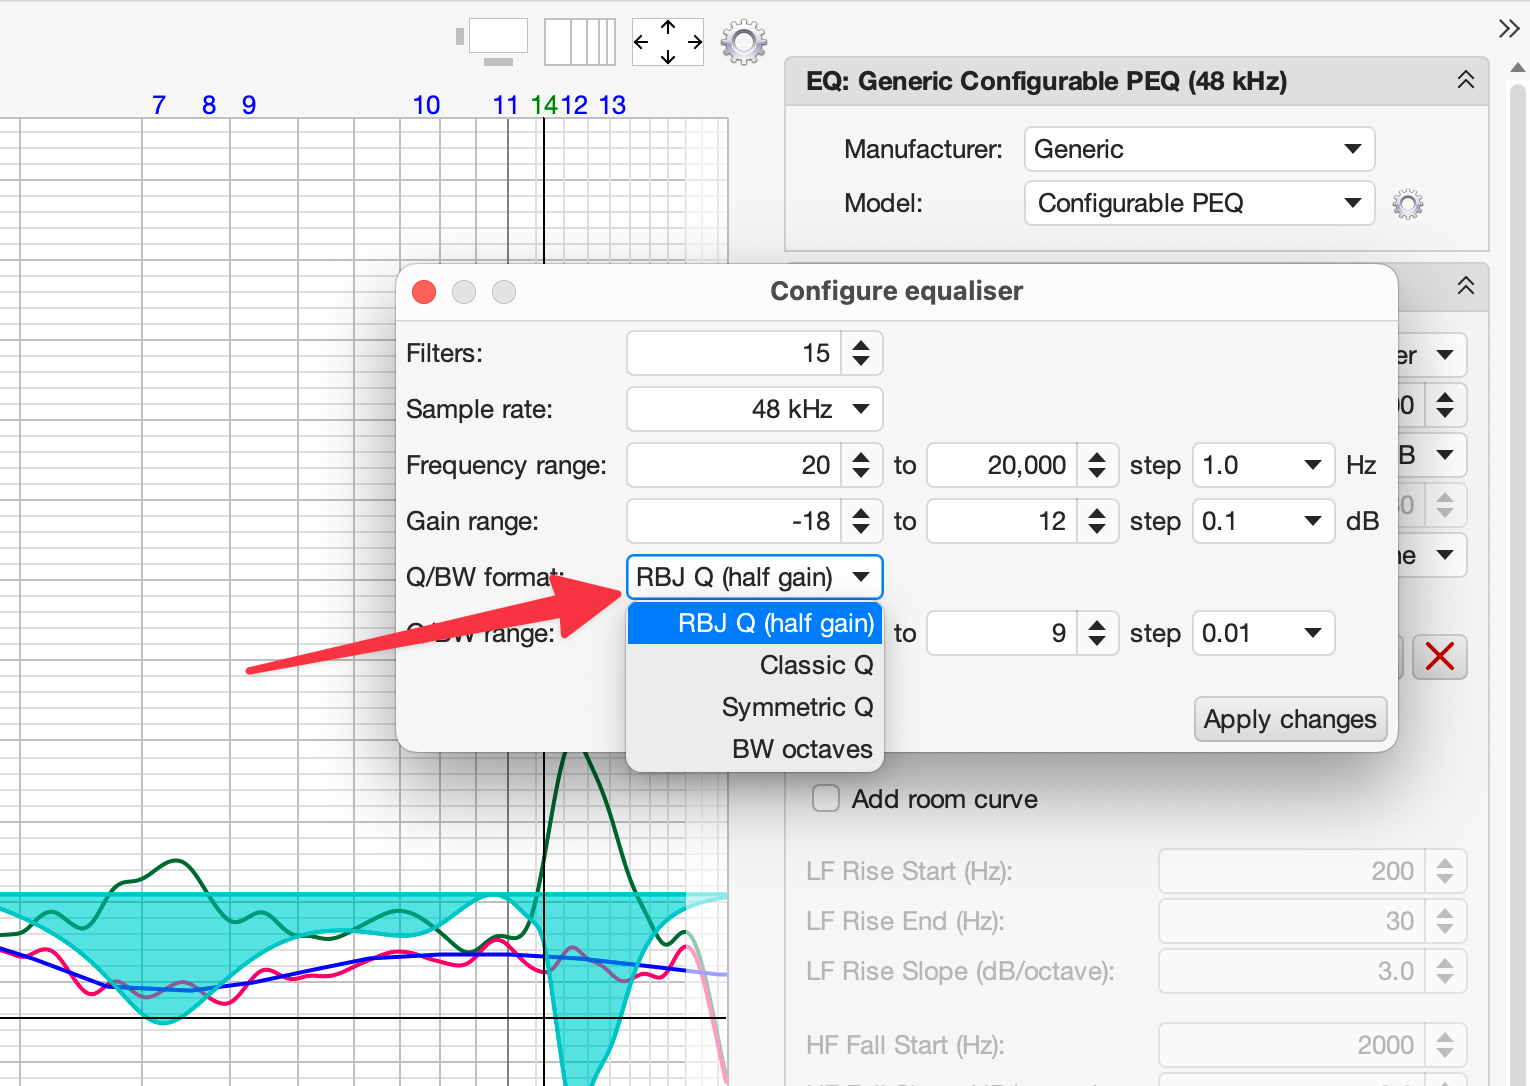Collapse the EQ Generic Configurable PEQ panel

pyautogui.click(x=1465, y=80)
